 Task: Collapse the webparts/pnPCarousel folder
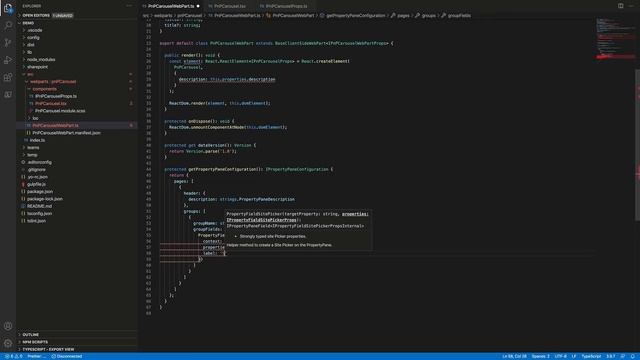tap(53, 82)
